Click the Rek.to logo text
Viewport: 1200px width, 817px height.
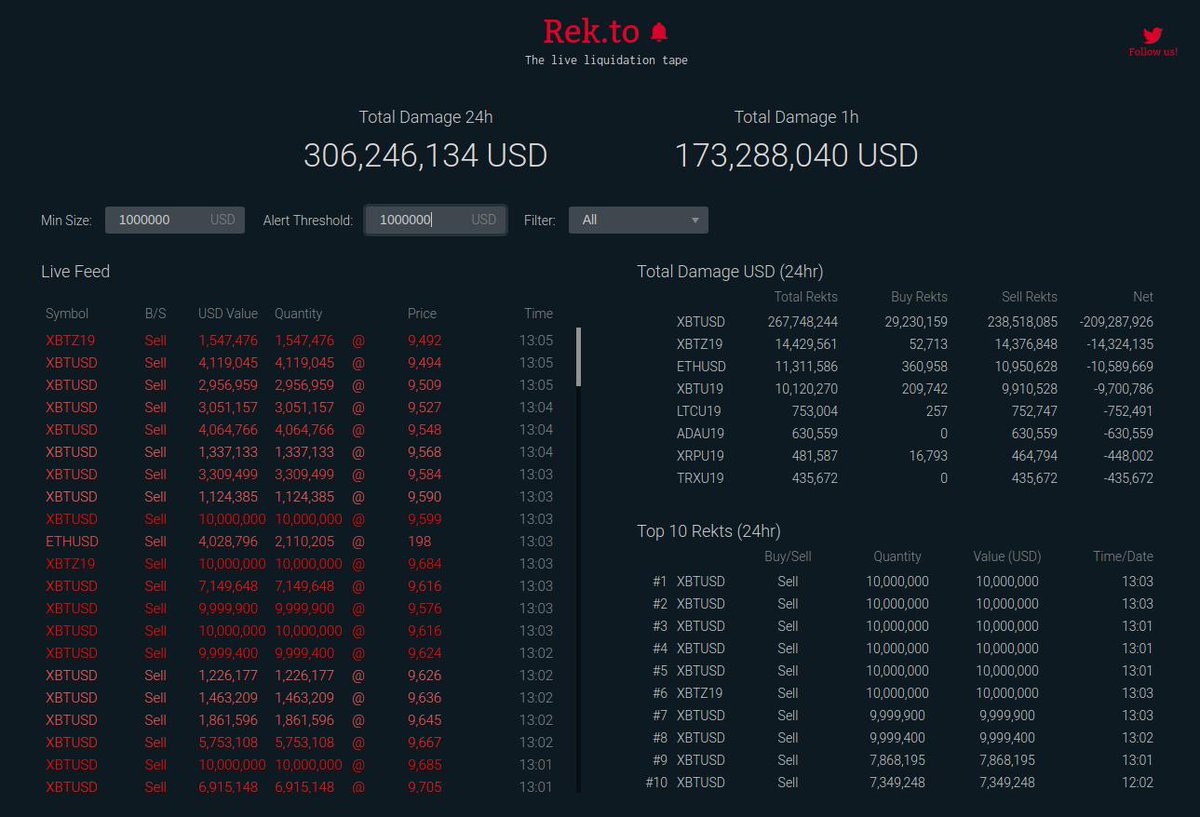pos(591,31)
